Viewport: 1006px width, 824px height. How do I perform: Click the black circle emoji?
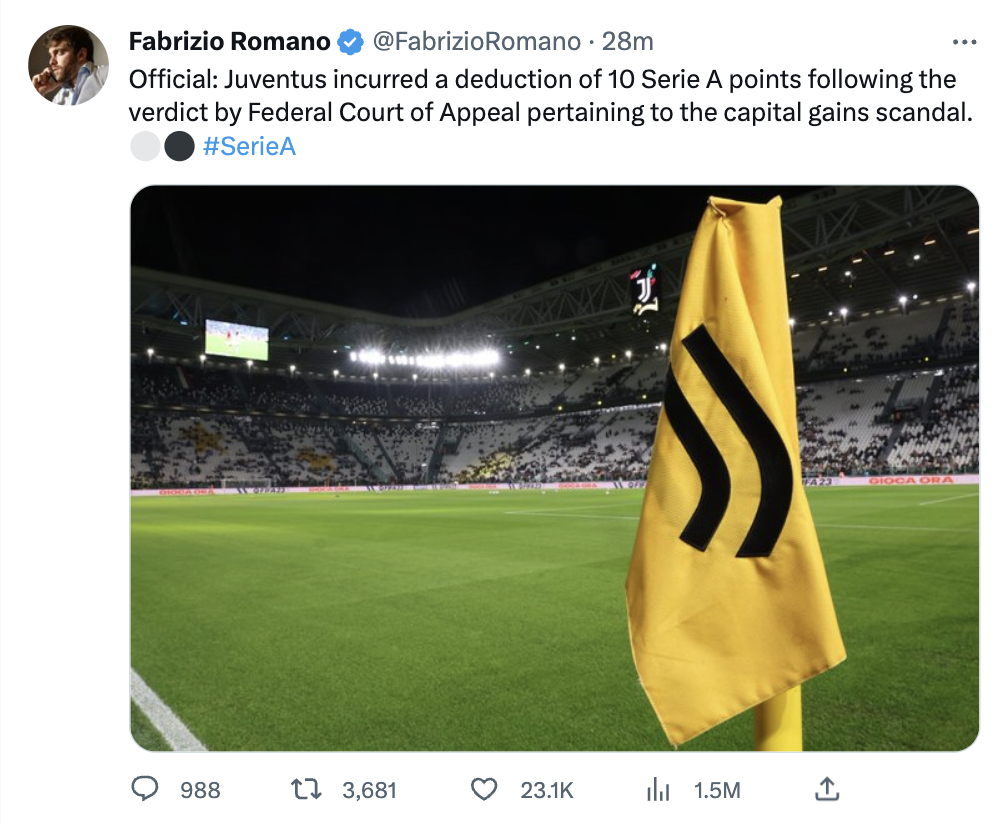click(178, 147)
